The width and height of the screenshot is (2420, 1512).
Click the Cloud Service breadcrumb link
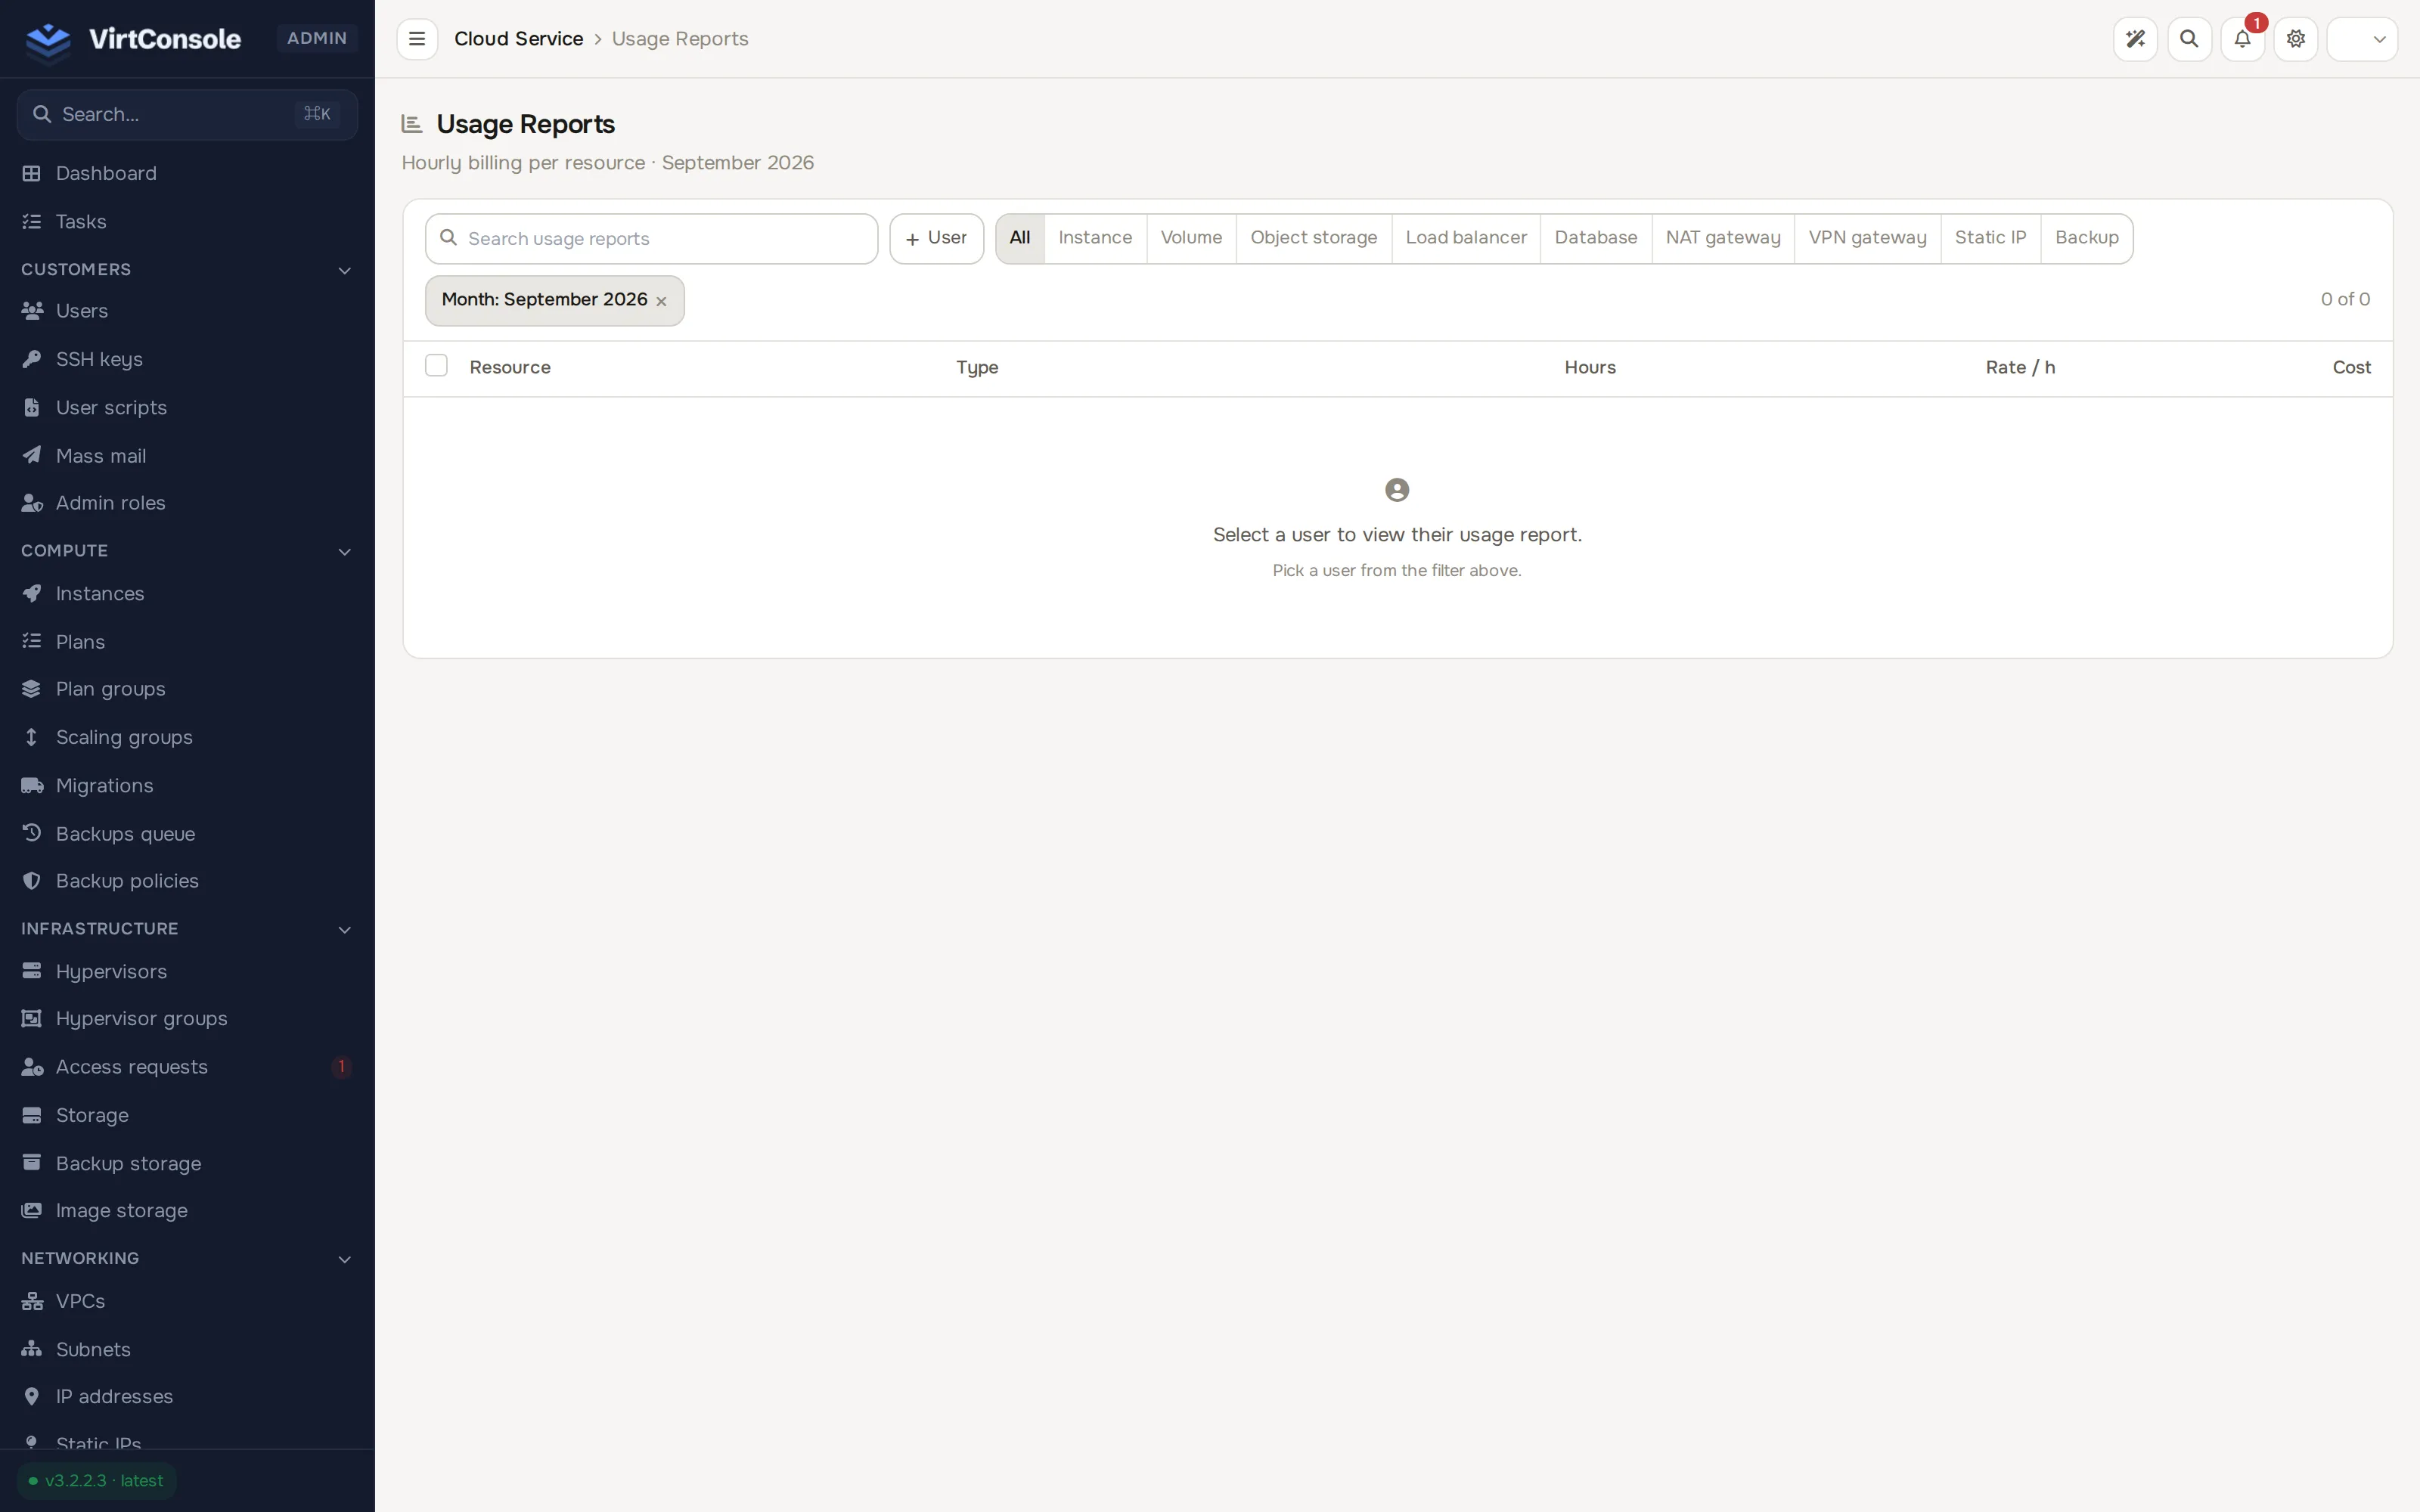[x=518, y=39]
